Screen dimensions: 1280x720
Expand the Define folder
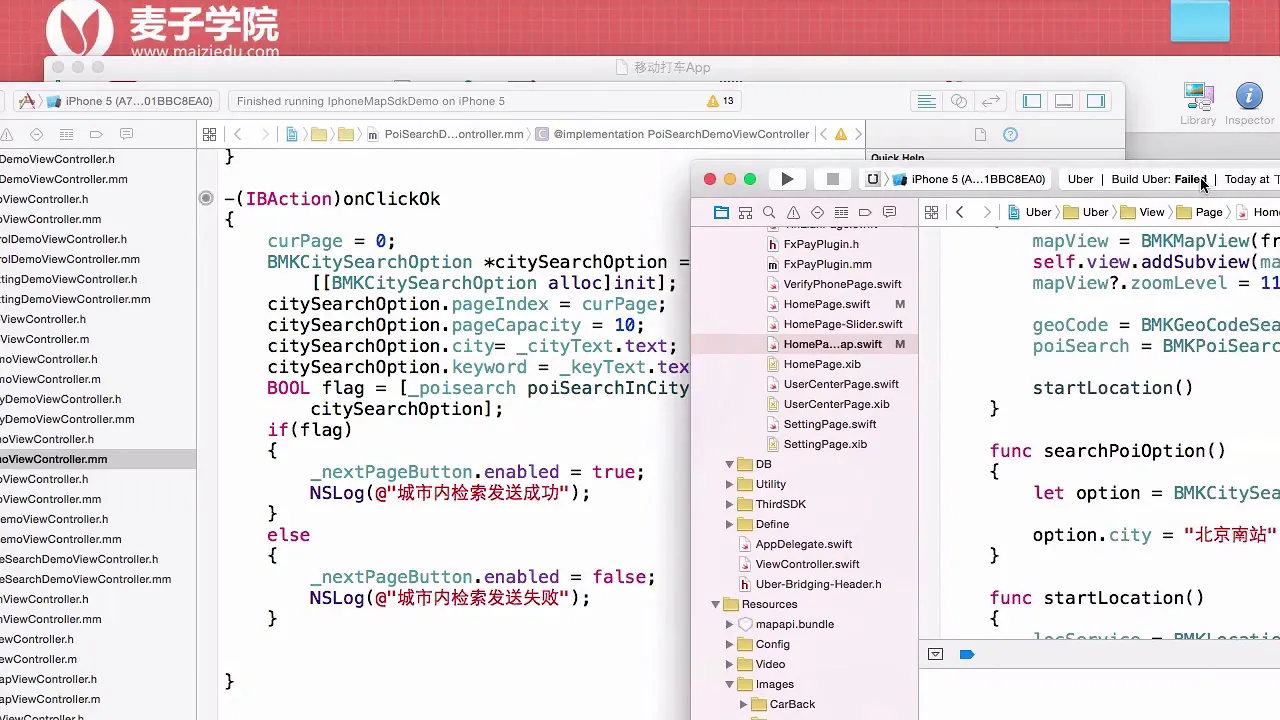tap(729, 524)
